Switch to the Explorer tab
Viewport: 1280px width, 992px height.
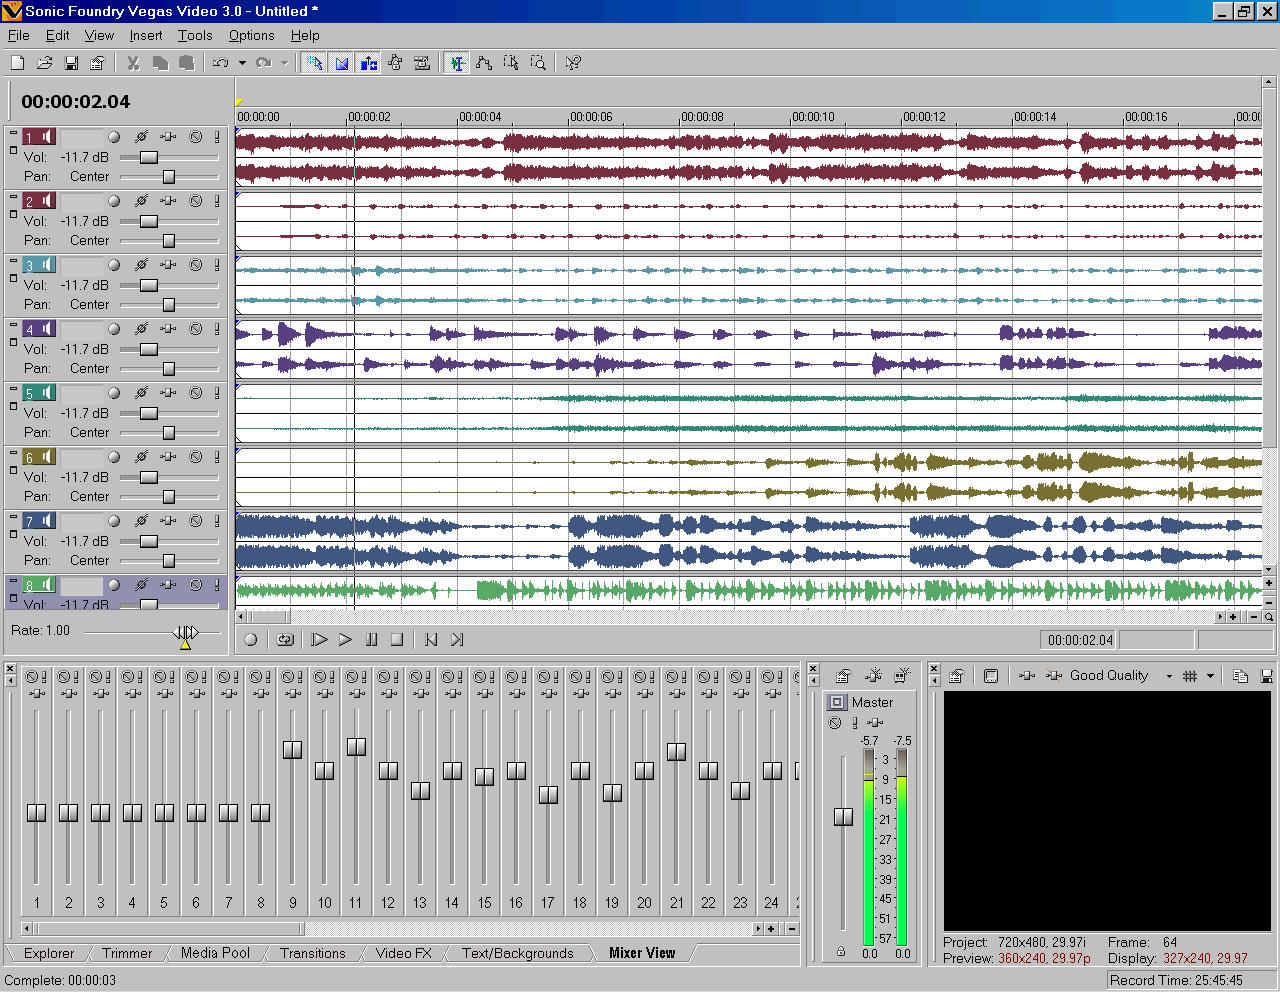[49, 953]
